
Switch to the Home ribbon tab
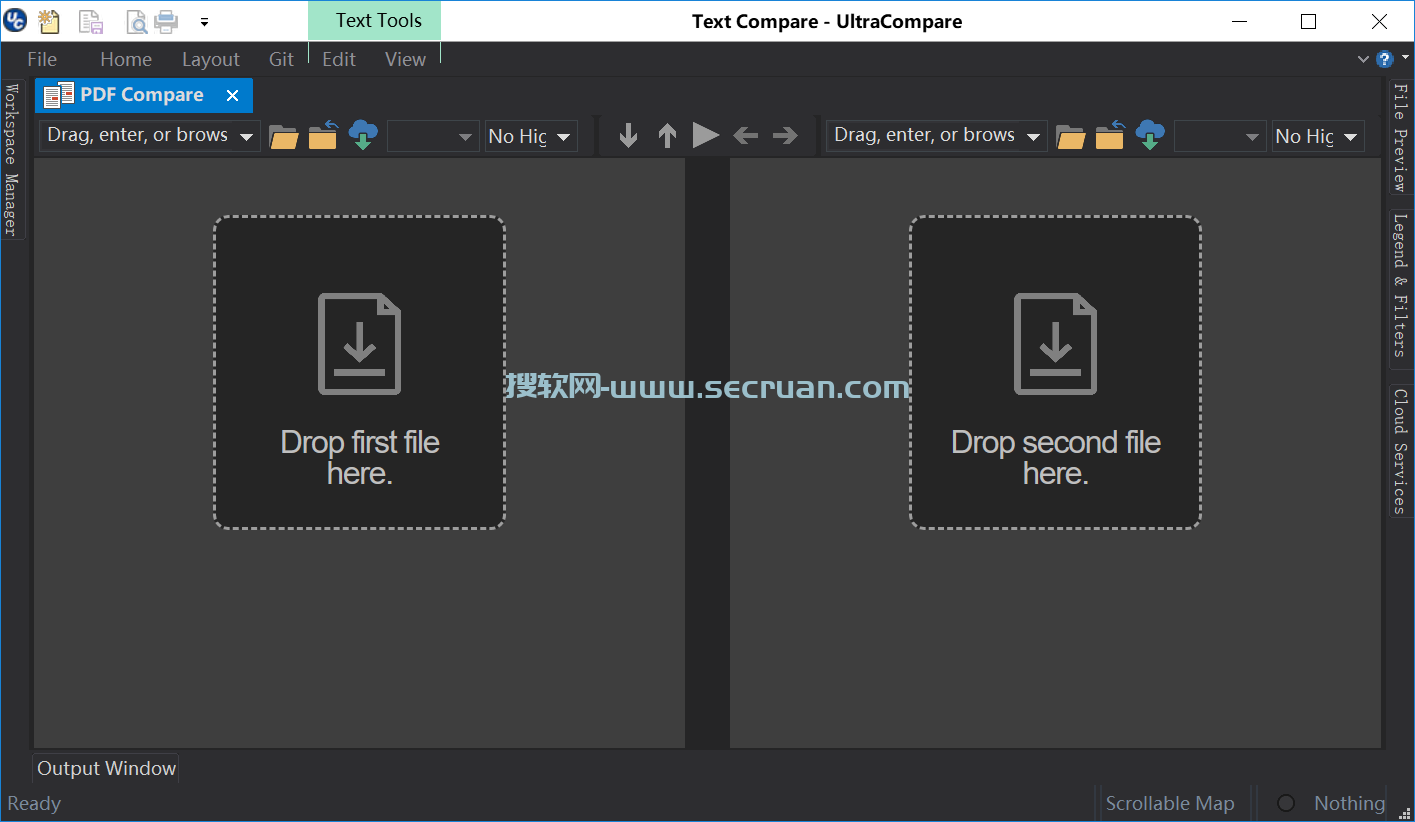click(126, 59)
